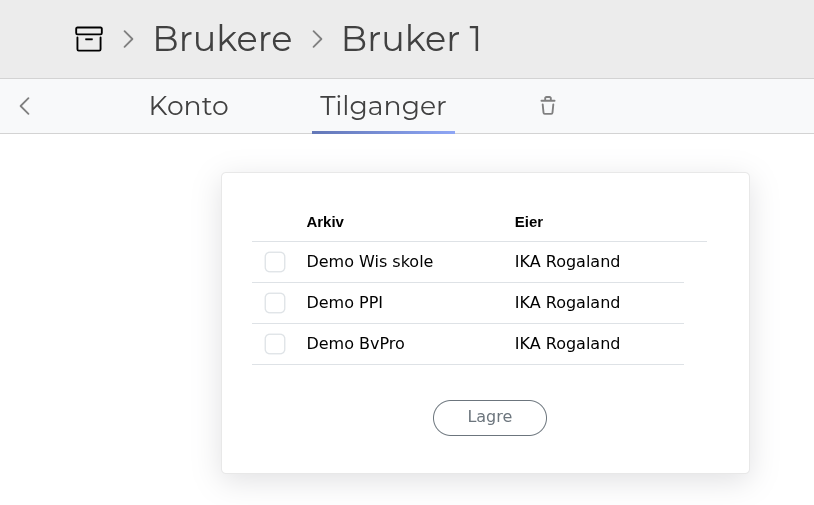Save changes with the Lagre button
Viewport: 814px width, 505px height.
coord(490,417)
